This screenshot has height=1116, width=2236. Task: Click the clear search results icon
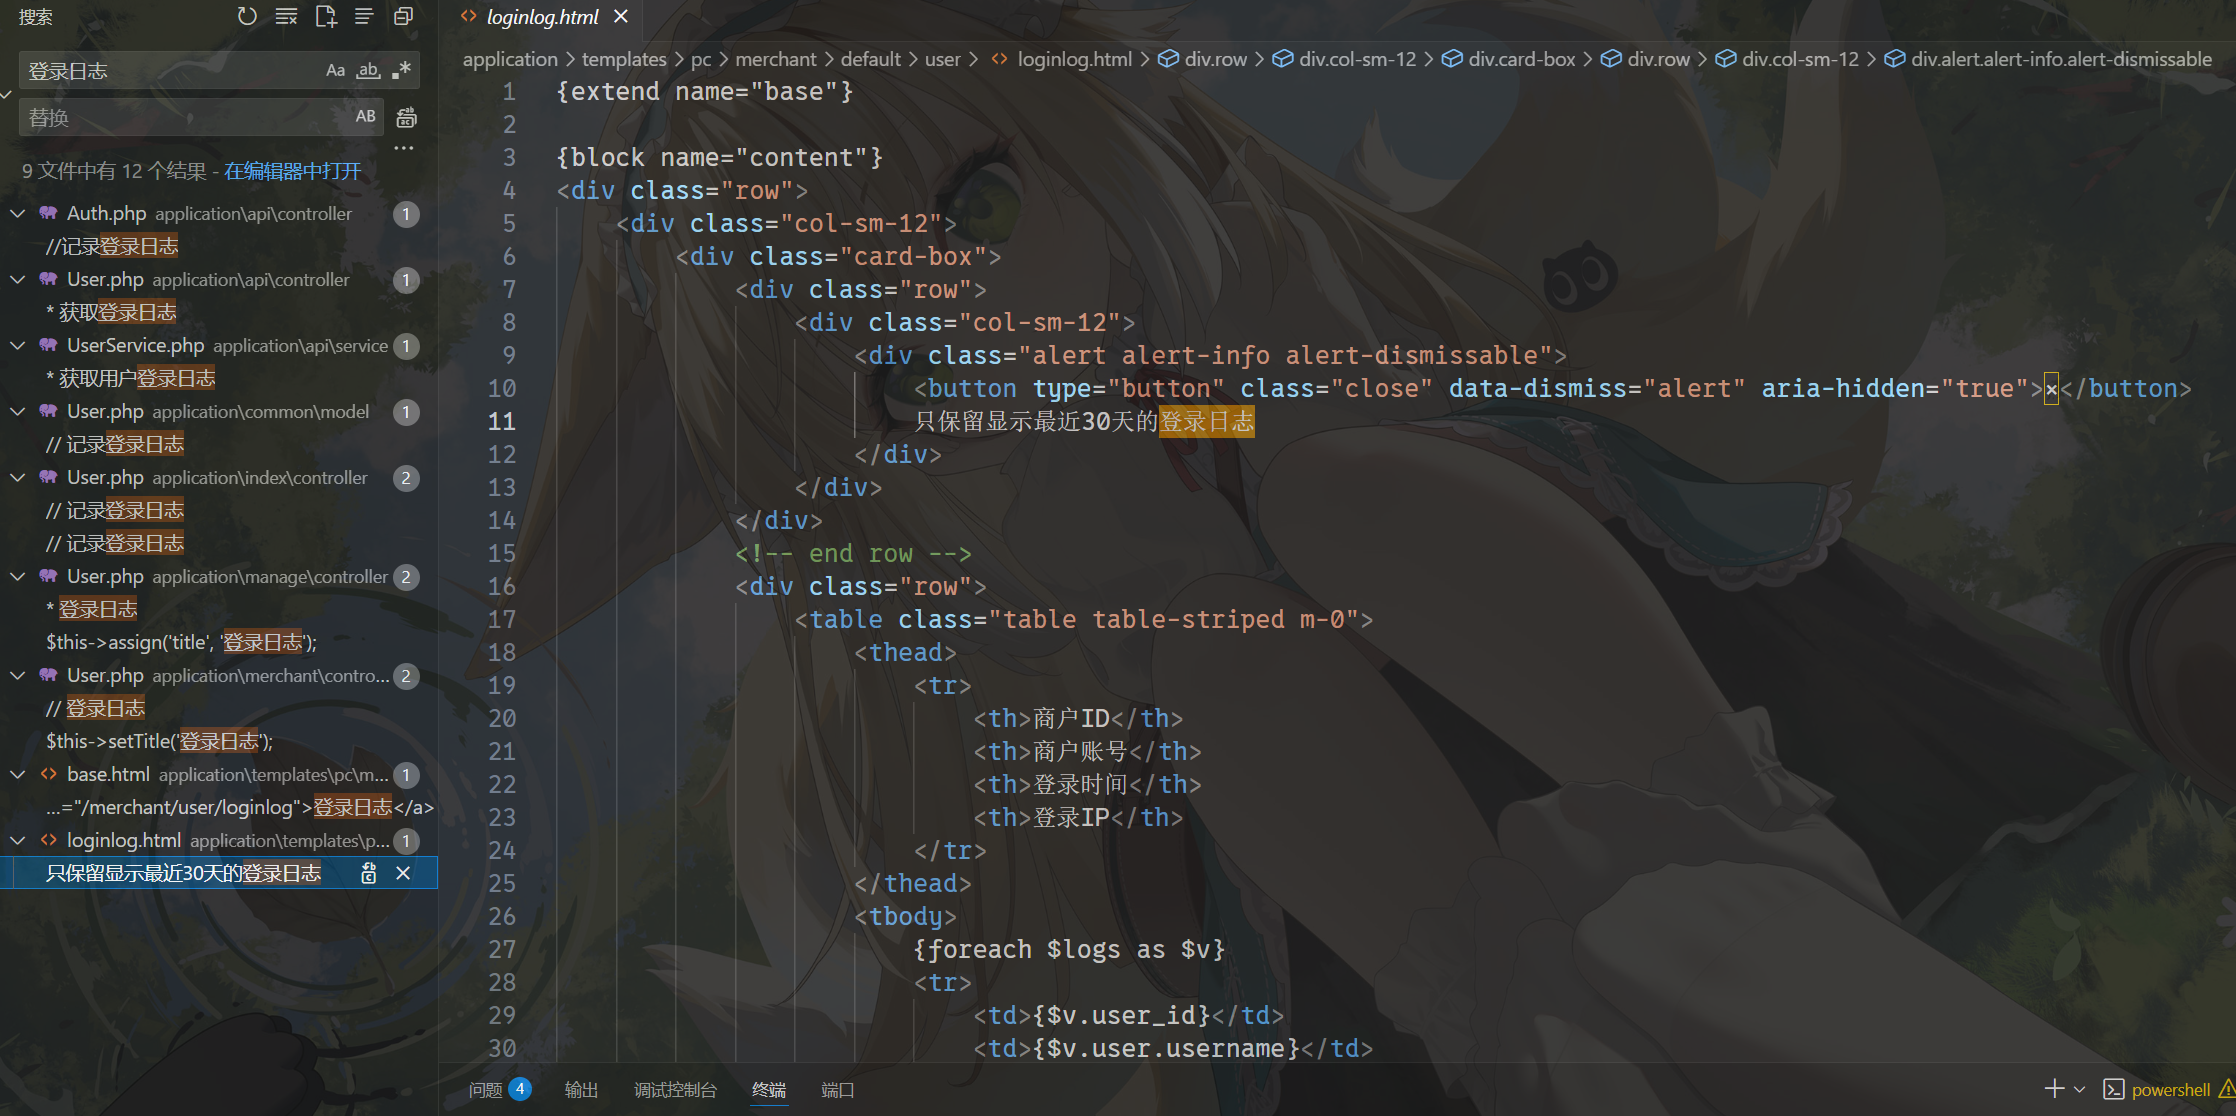286,16
